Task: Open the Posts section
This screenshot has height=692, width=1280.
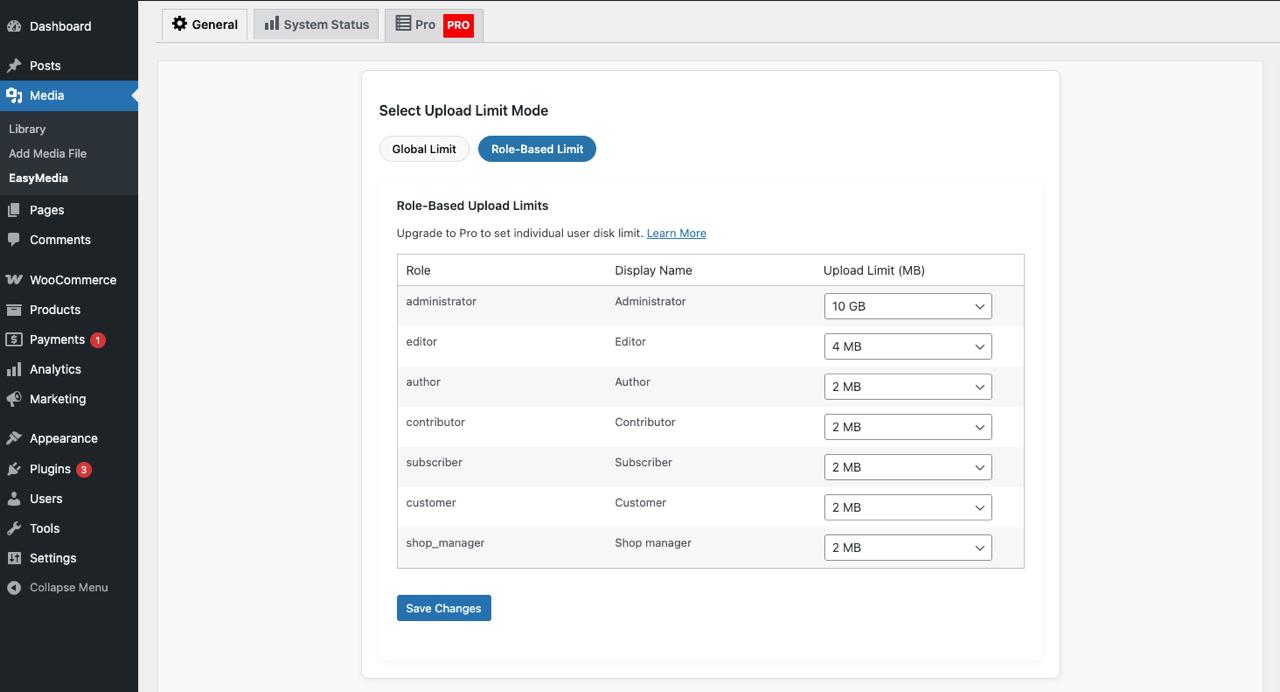Action: pyautogui.click(x=44, y=65)
